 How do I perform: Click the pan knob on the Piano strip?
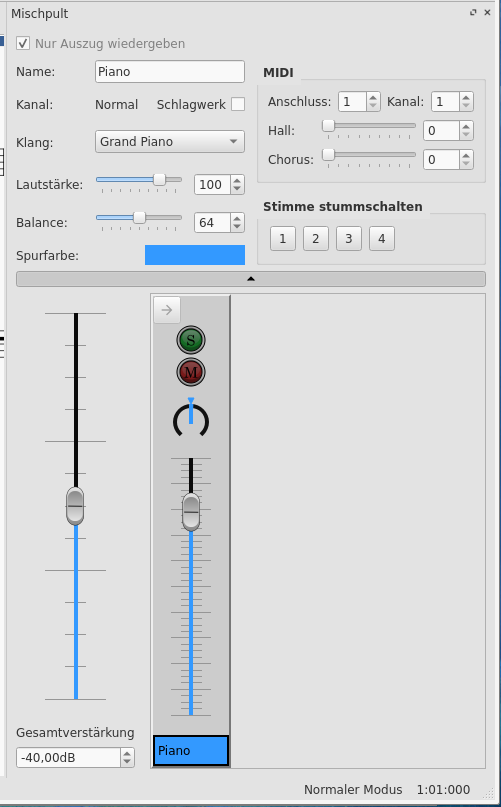click(x=191, y=418)
